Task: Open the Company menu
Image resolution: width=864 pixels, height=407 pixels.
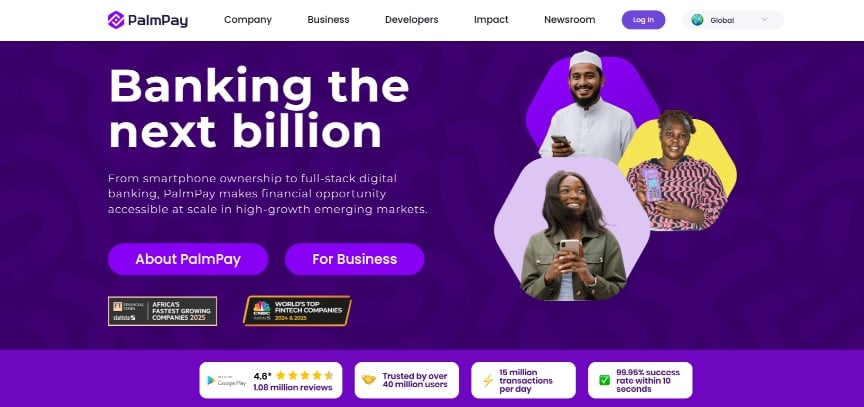Action: pos(248,20)
